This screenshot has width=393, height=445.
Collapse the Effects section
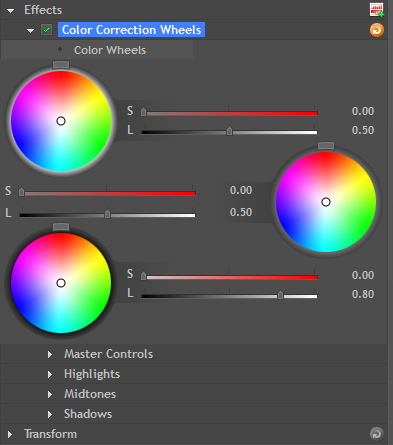coord(11,11)
